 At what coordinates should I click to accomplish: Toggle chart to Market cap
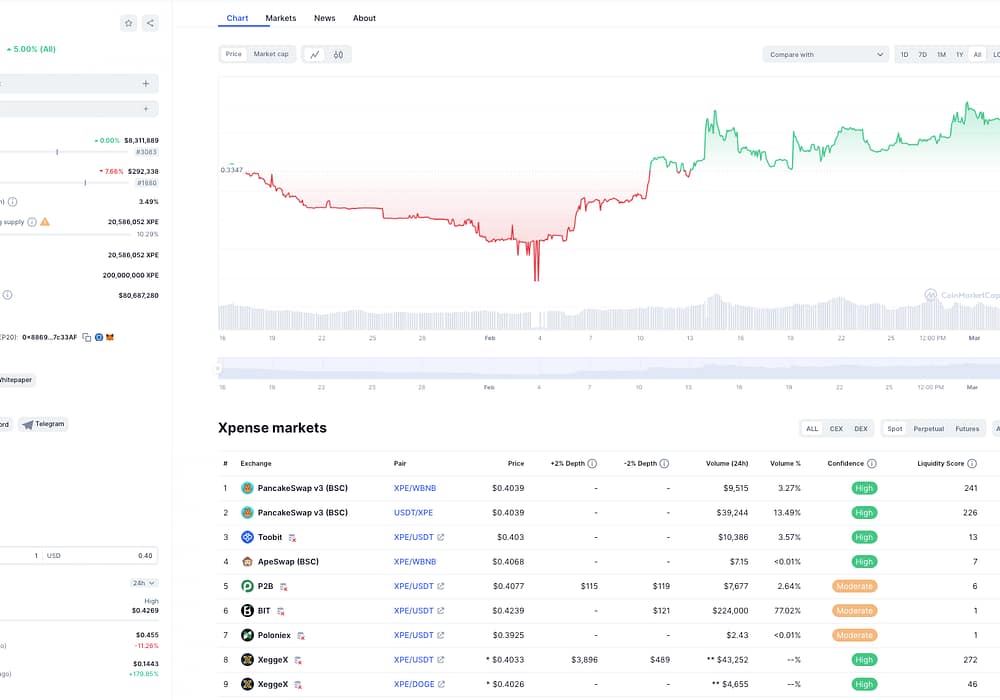coord(271,54)
